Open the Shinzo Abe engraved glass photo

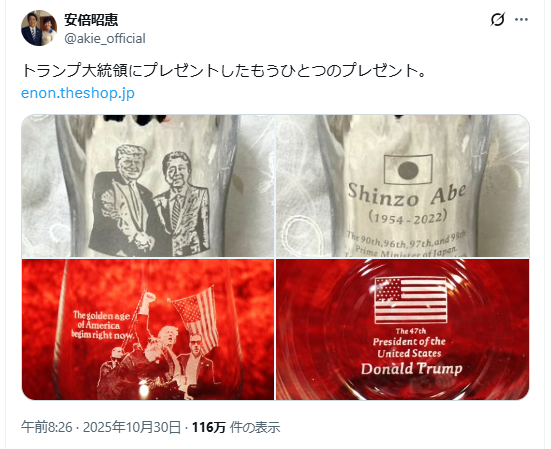point(403,186)
